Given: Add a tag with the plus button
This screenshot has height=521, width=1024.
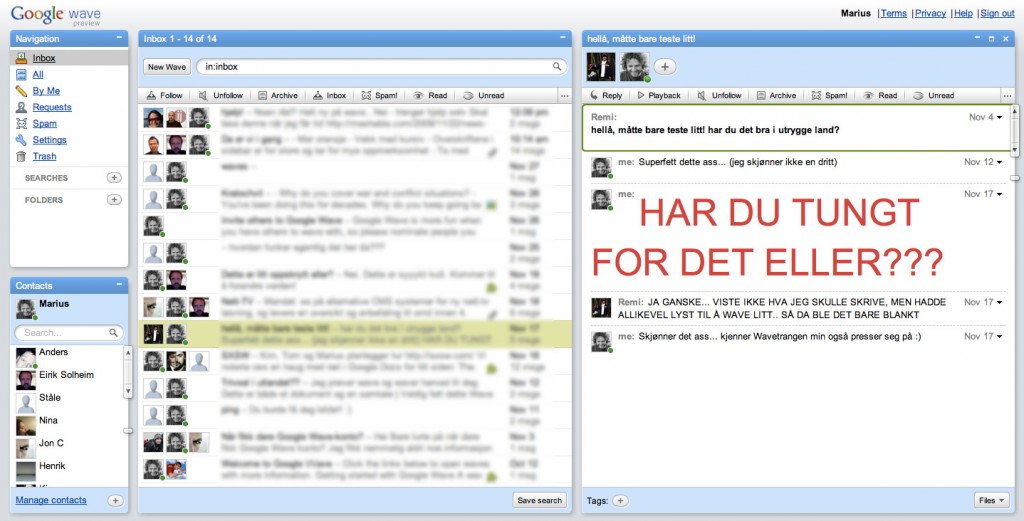Looking at the screenshot, I should 620,501.
